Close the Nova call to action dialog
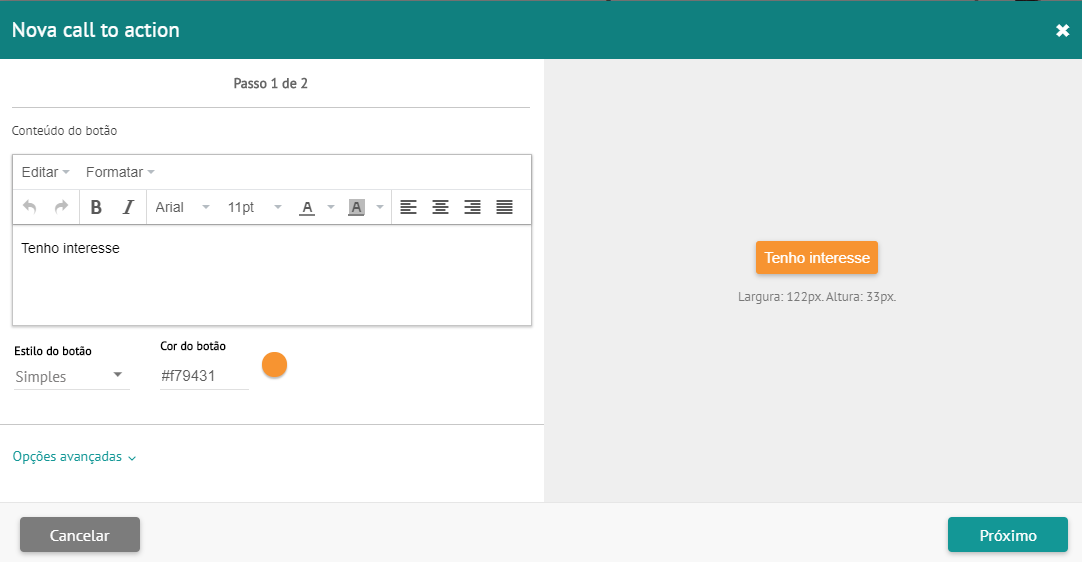 pyautogui.click(x=1062, y=30)
